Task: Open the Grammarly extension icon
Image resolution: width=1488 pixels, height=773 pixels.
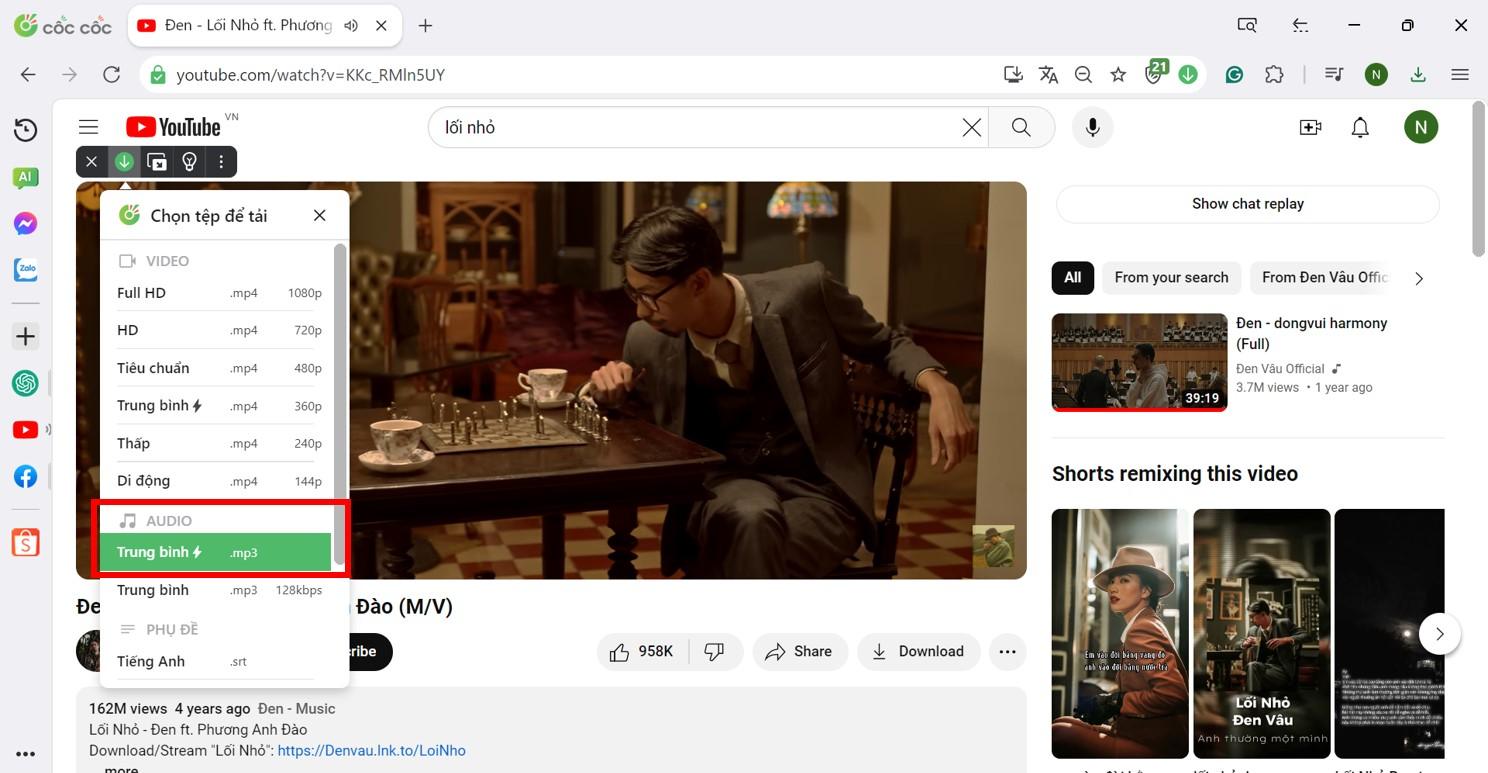Action: click(x=1235, y=75)
